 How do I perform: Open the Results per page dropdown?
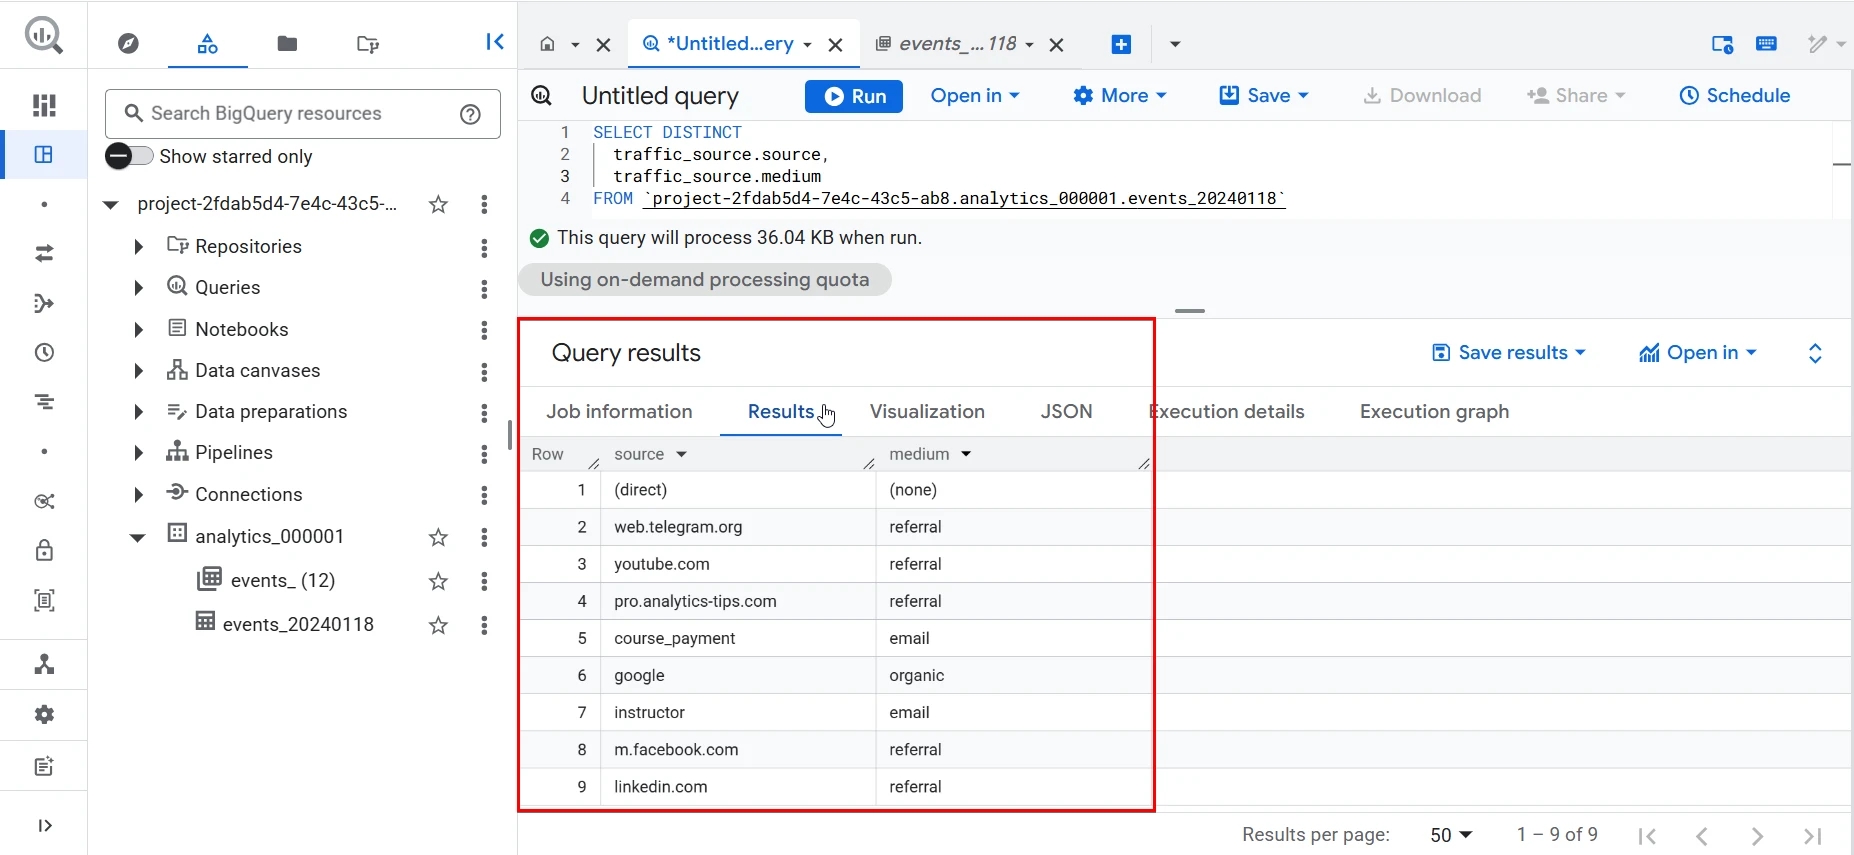[x=1451, y=835]
